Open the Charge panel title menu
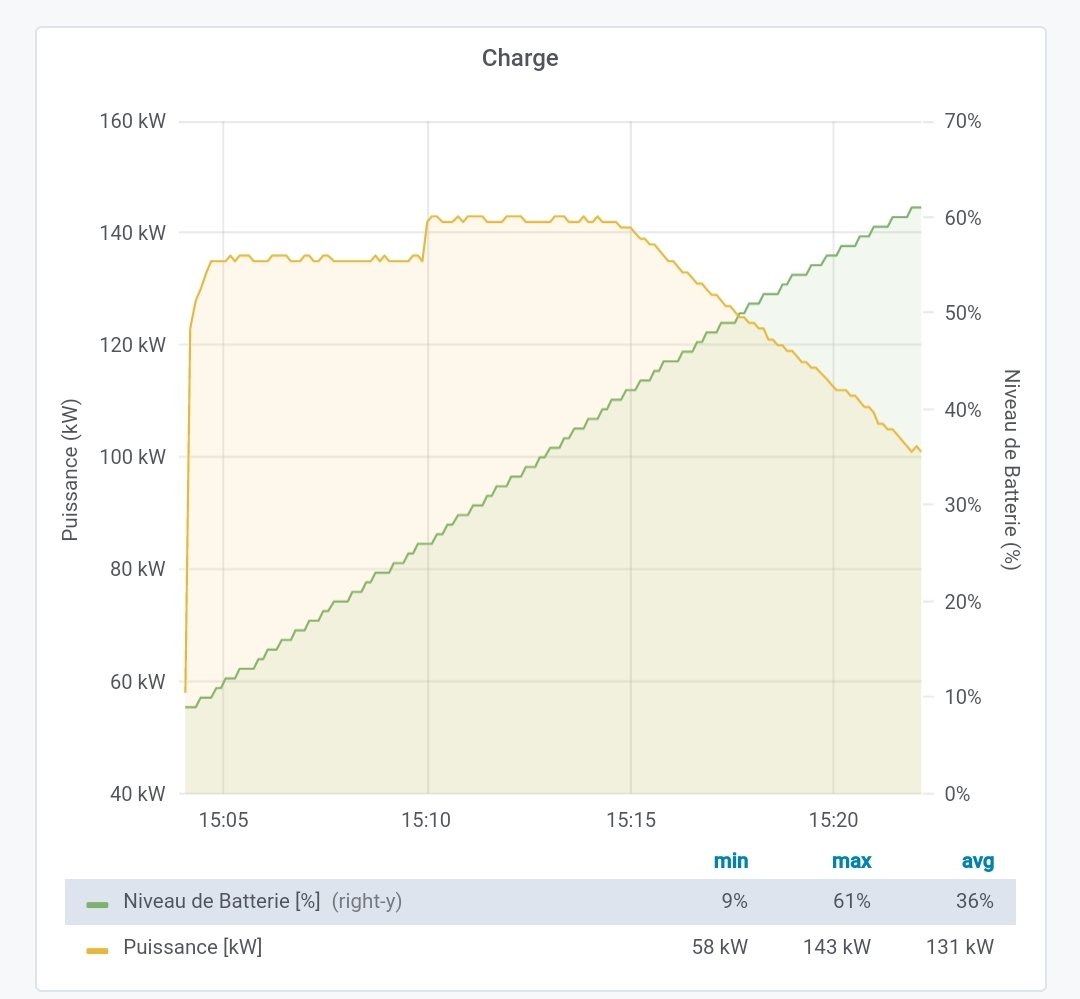The height and width of the screenshot is (999, 1080). pos(520,58)
